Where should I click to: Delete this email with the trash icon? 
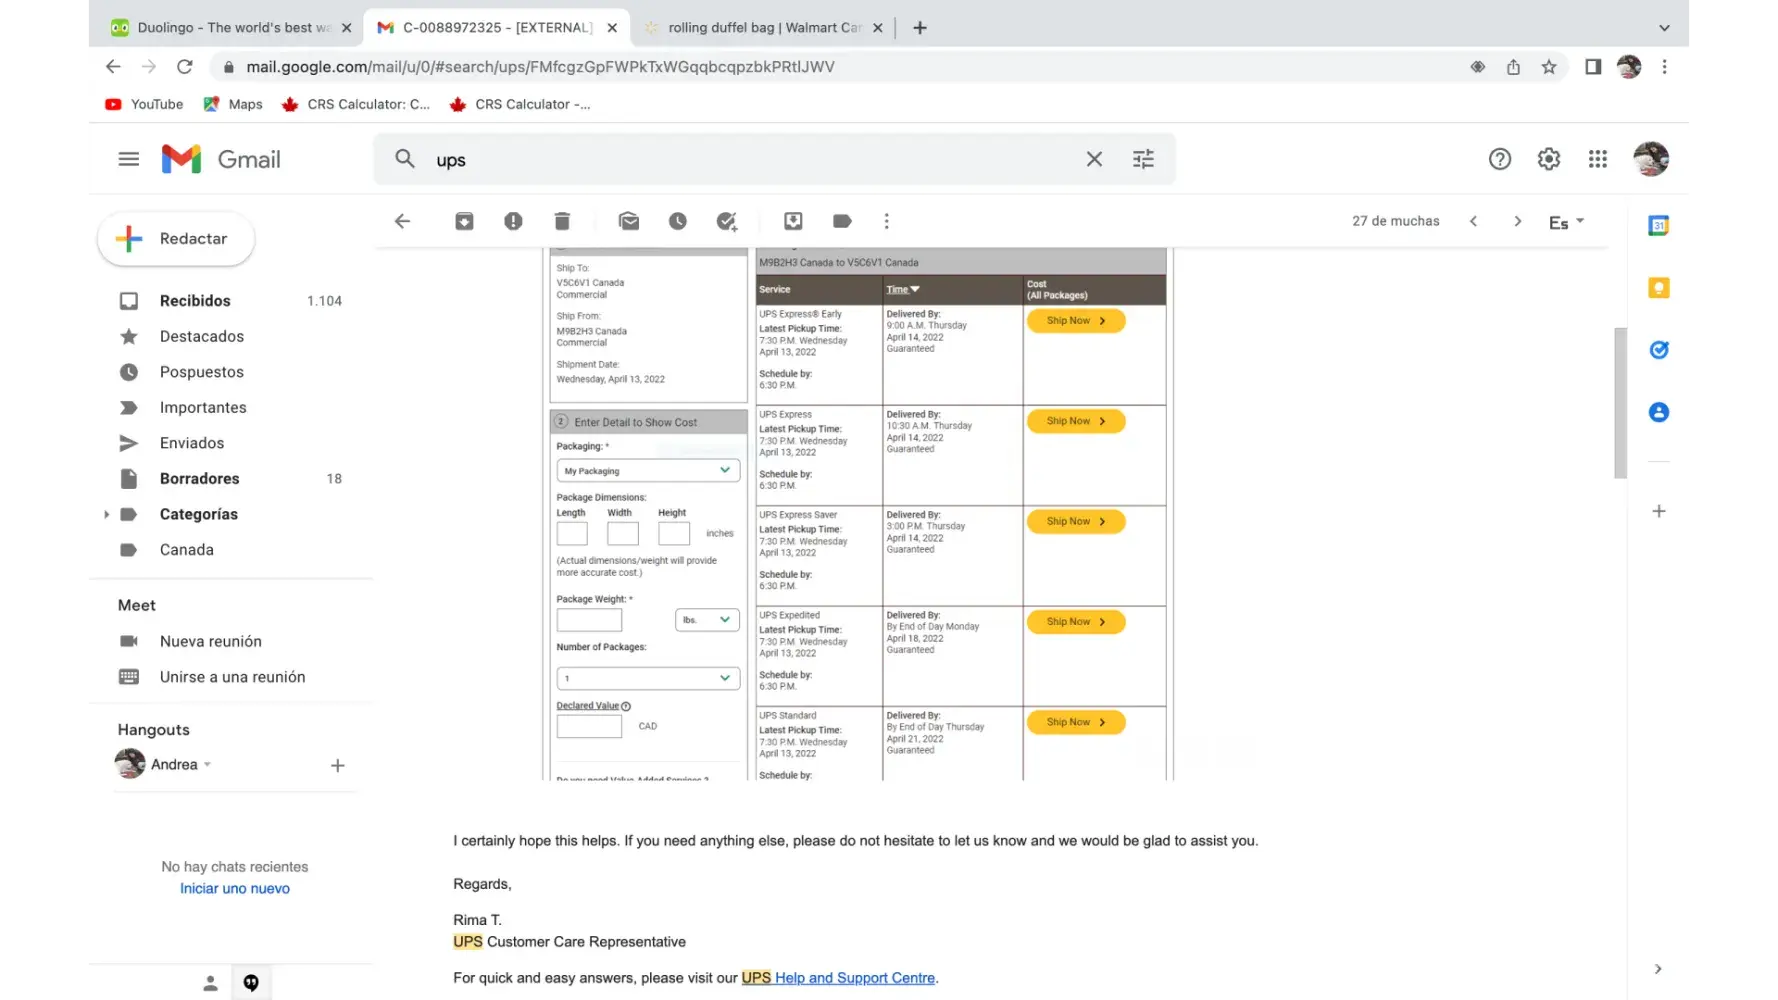[x=562, y=221]
